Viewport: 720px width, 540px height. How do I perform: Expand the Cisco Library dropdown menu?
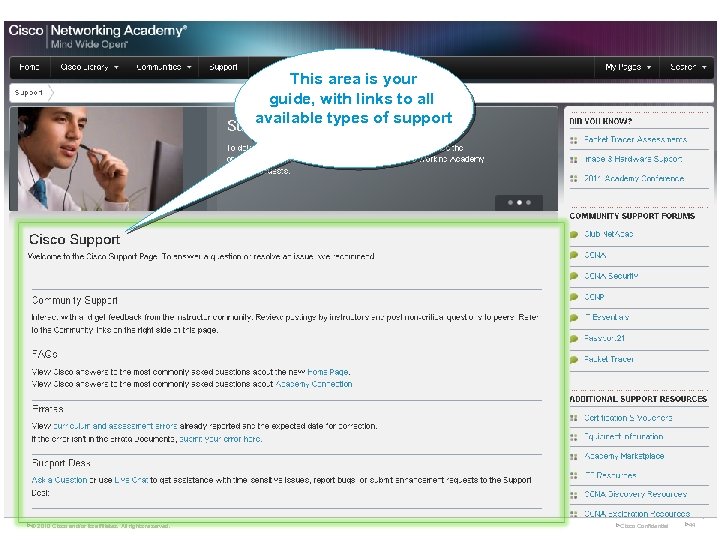coord(89,67)
